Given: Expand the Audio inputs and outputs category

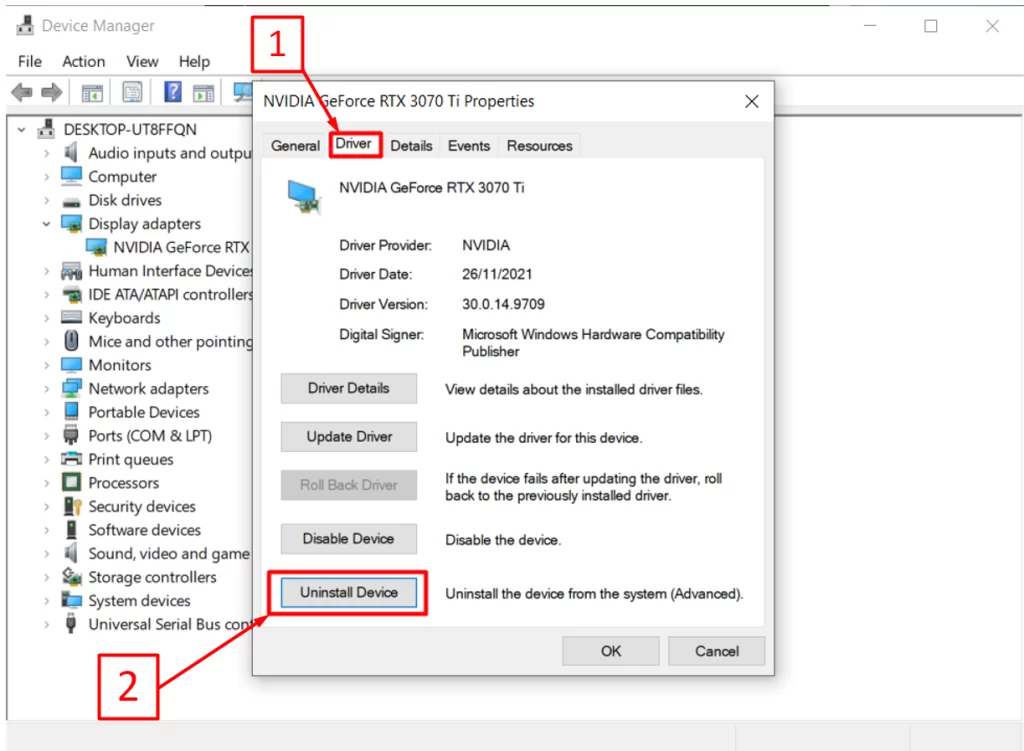Looking at the screenshot, I should pos(46,153).
